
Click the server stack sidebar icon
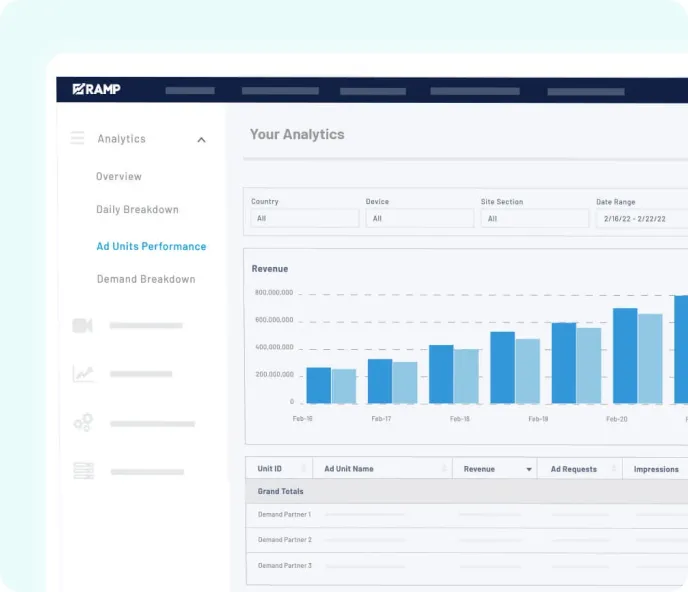click(83, 471)
